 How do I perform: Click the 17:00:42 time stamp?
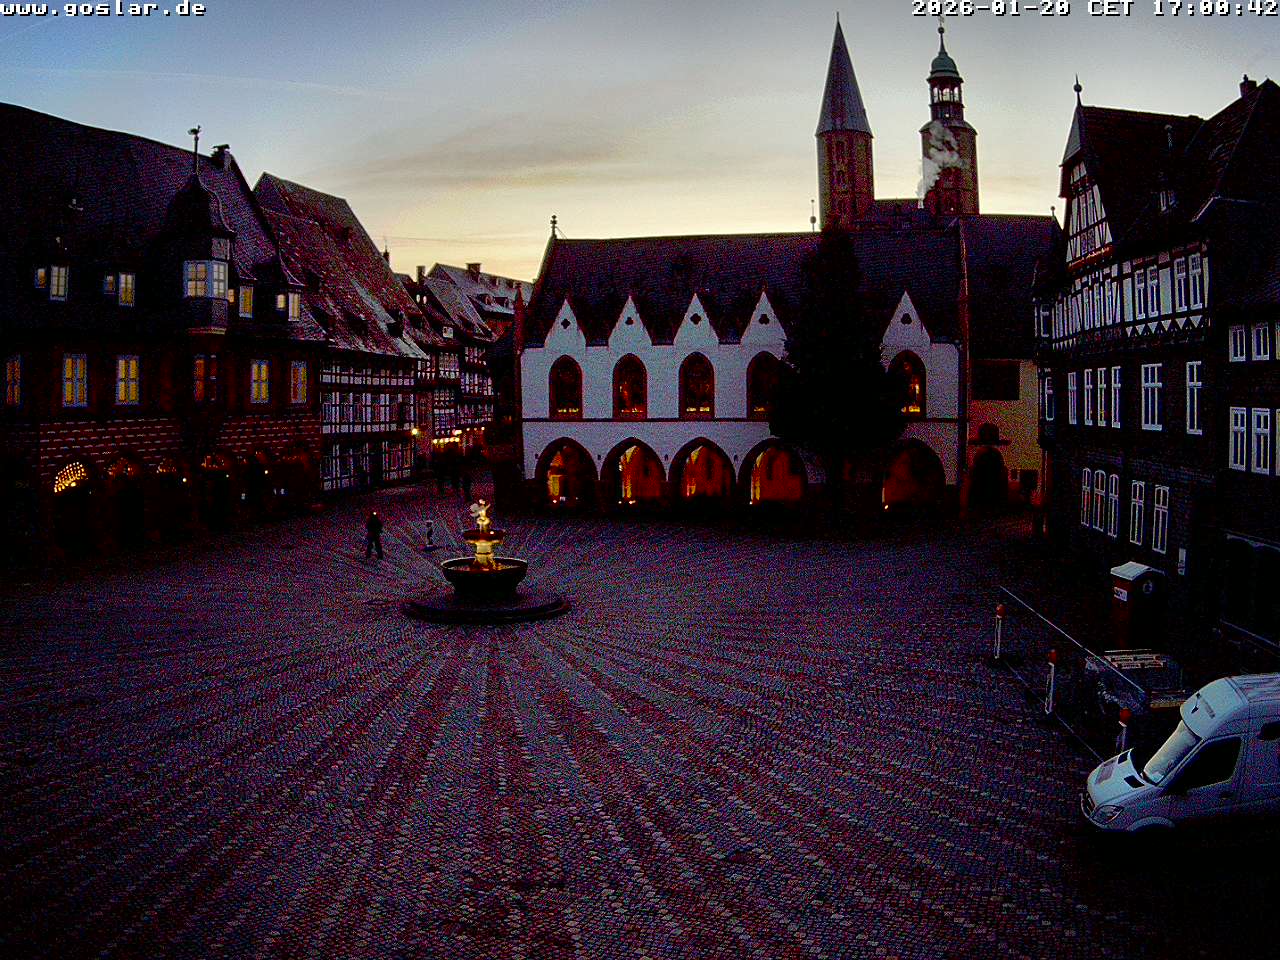pyautogui.click(x=1214, y=9)
